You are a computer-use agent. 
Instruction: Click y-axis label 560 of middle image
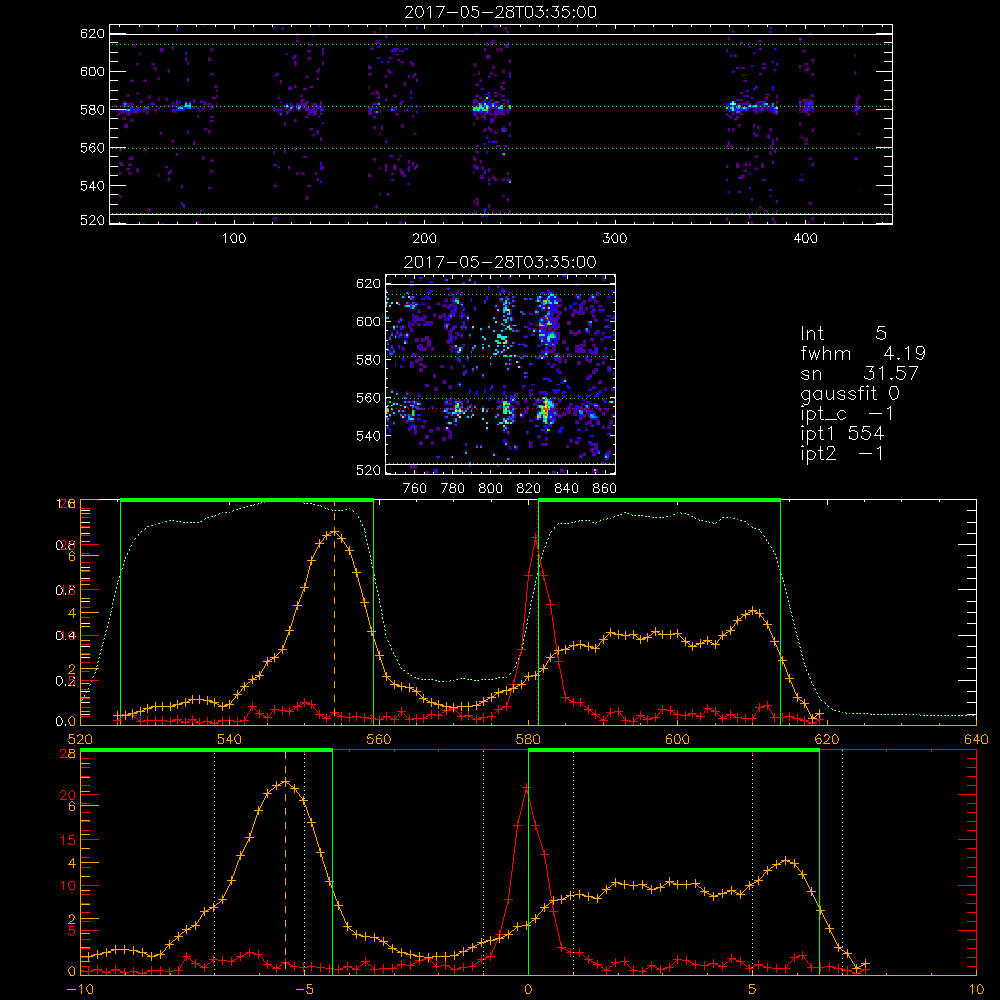tap(368, 398)
